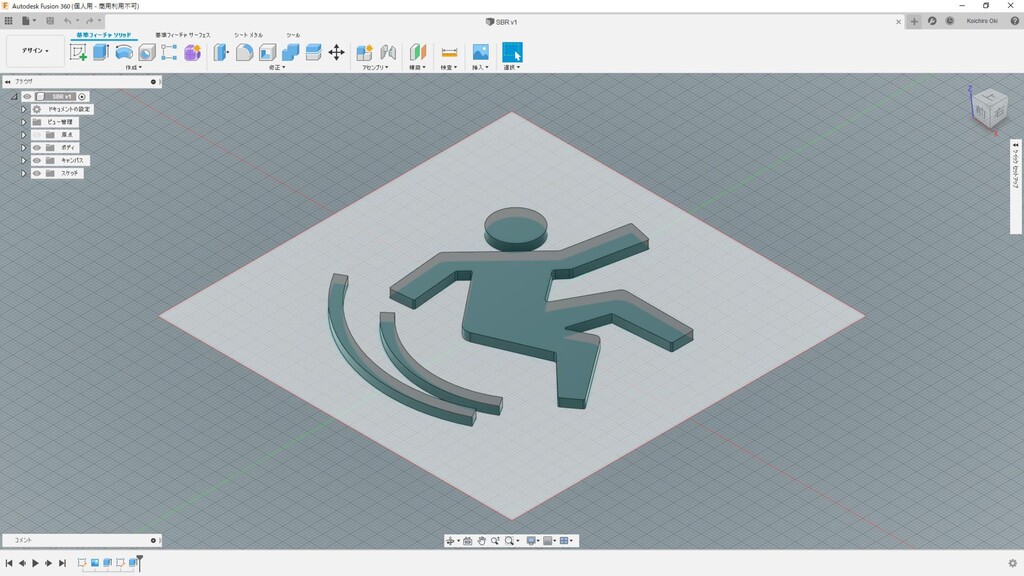Expand キャンバス node
1024x576 pixels.
[x=24, y=160]
